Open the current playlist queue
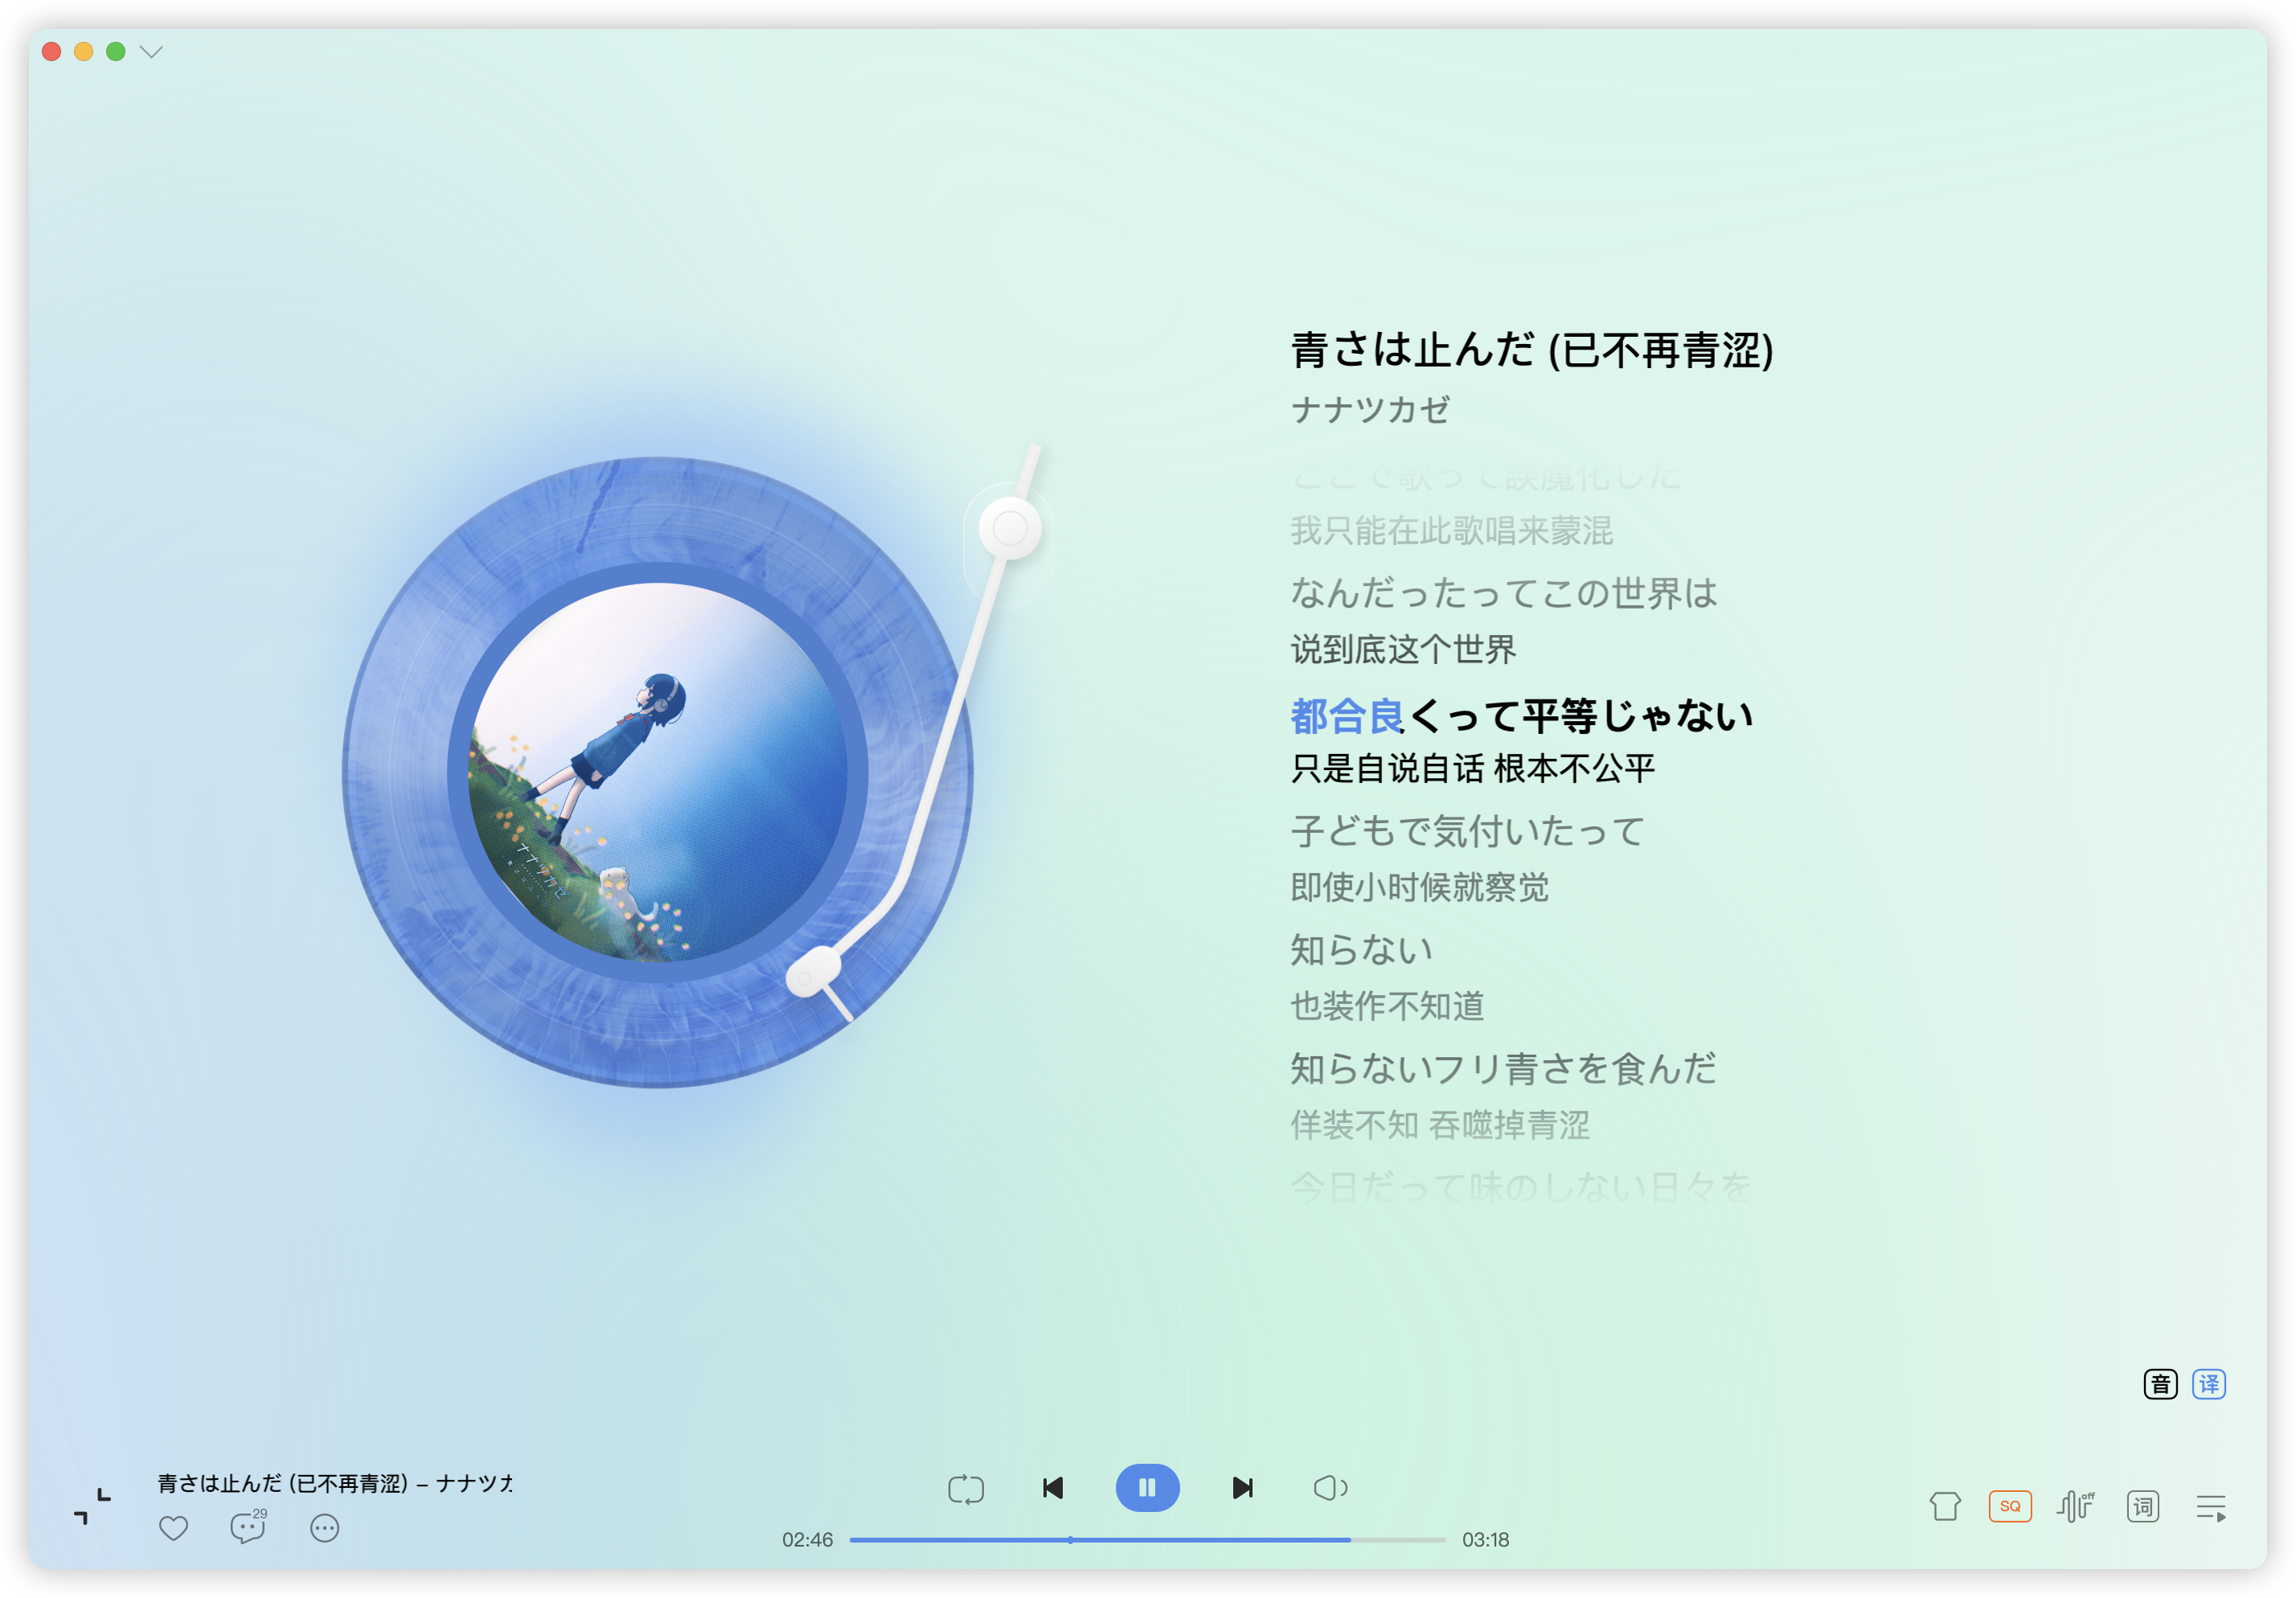The image size is (2296, 1598). [2210, 1507]
